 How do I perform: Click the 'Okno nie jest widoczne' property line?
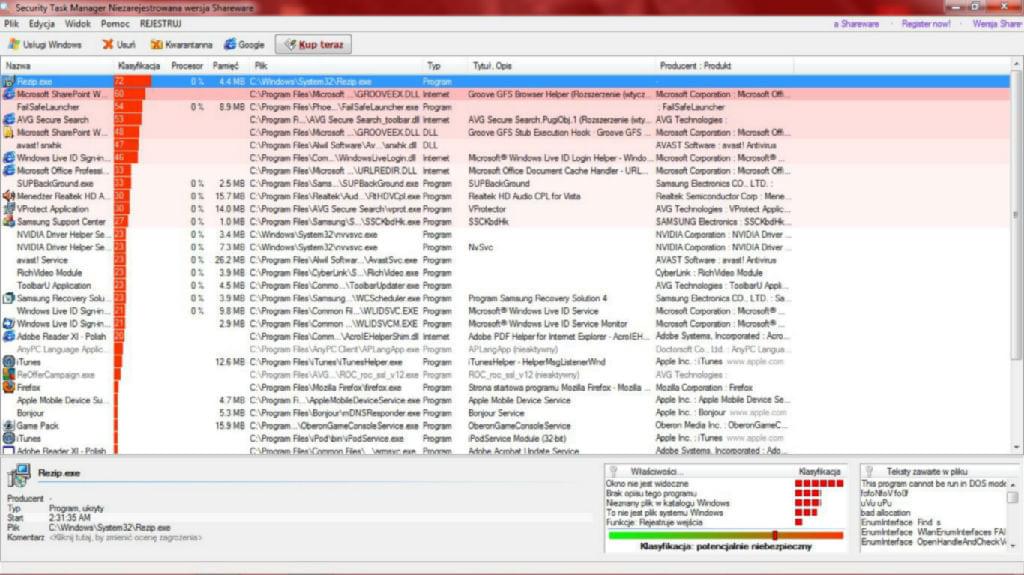(x=647, y=484)
